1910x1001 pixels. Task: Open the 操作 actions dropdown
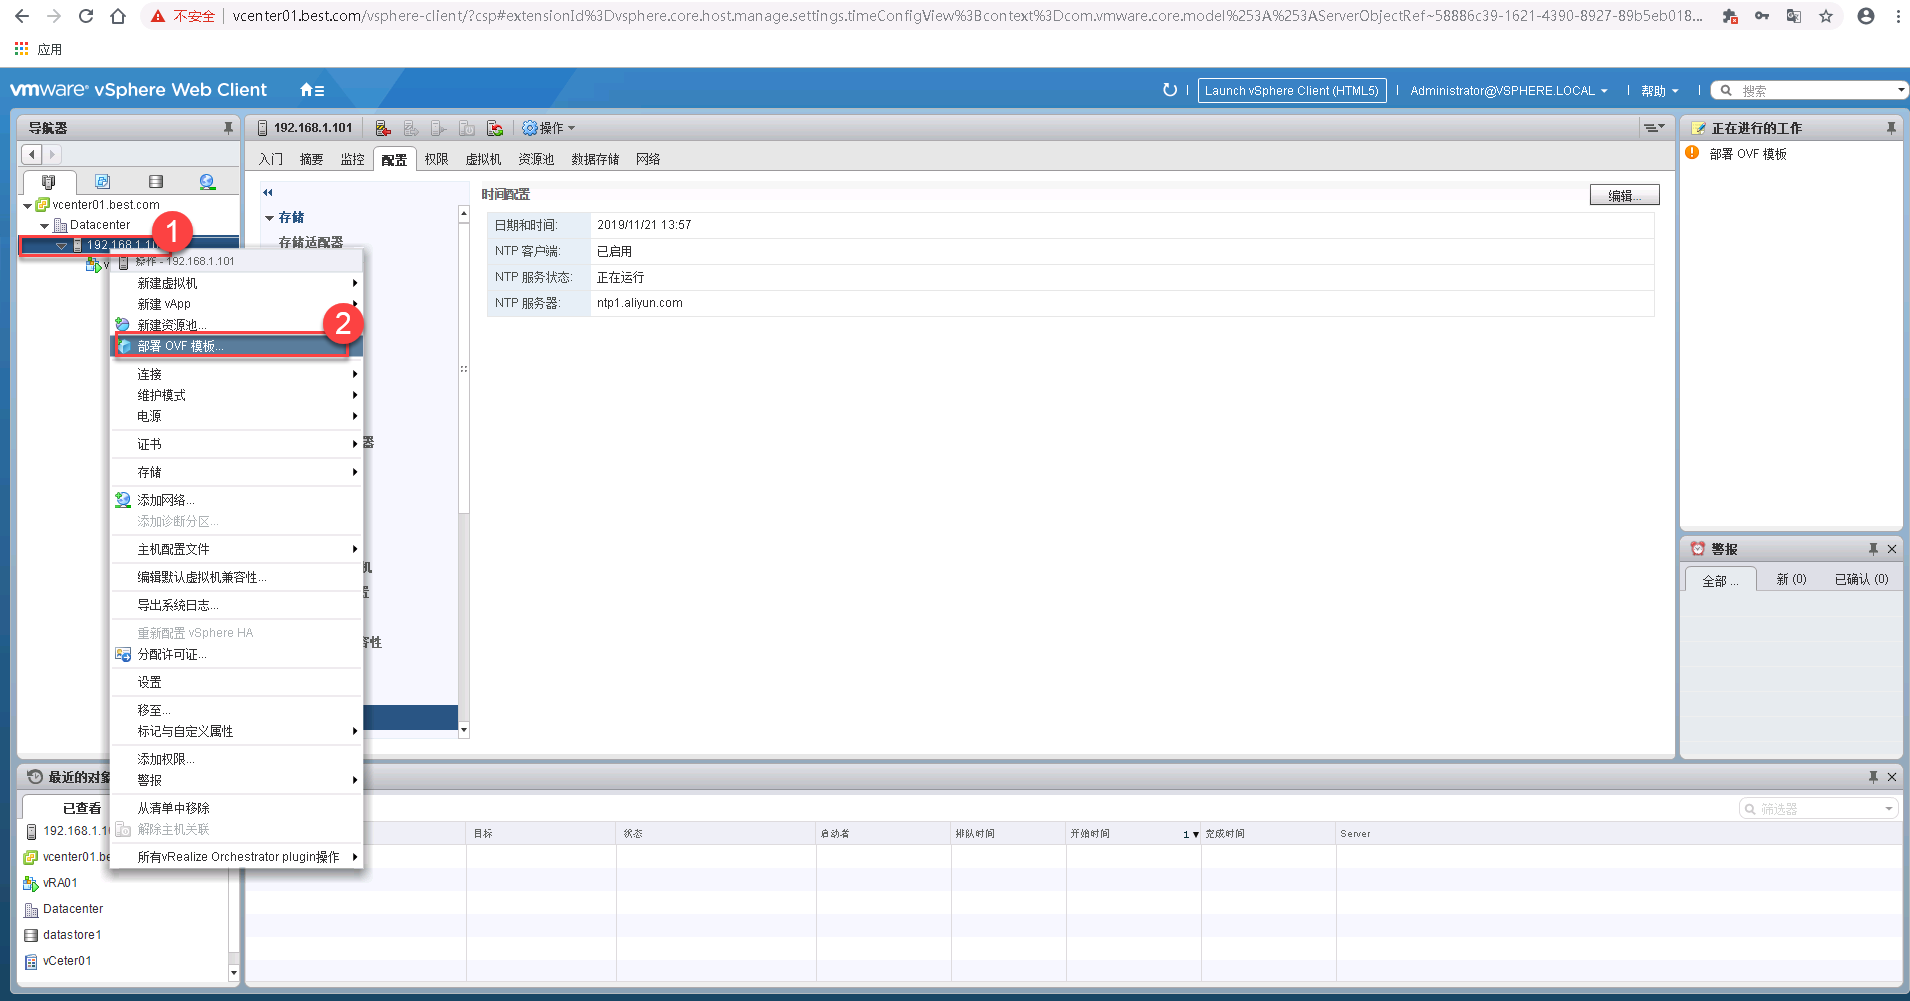tap(549, 128)
